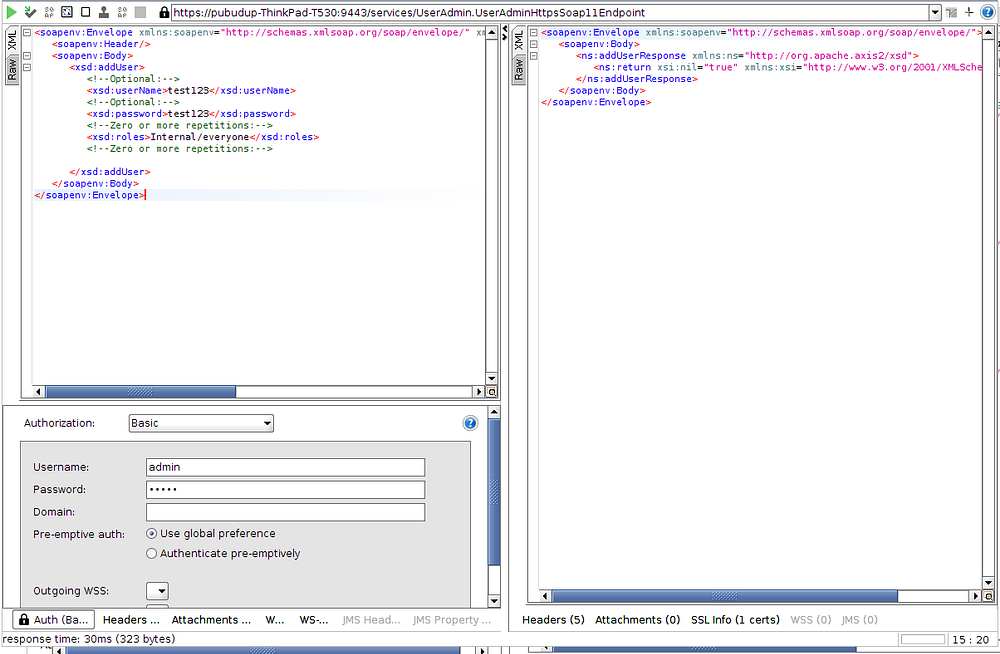Open the request Attachments tab

(x=211, y=620)
